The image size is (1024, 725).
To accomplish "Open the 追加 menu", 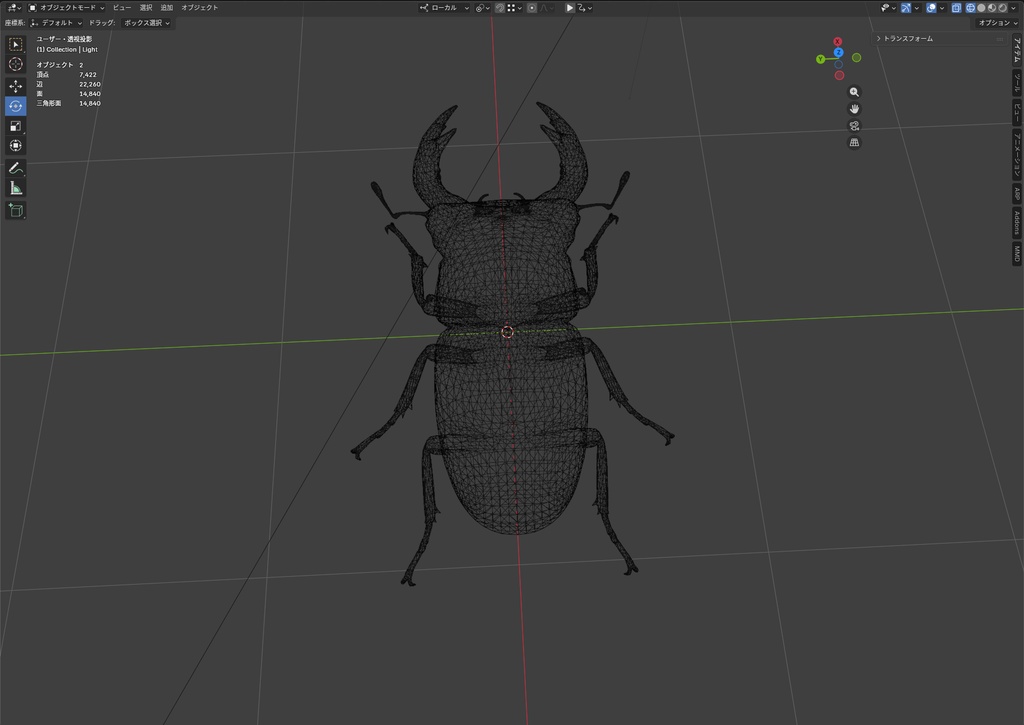I will [167, 8].
